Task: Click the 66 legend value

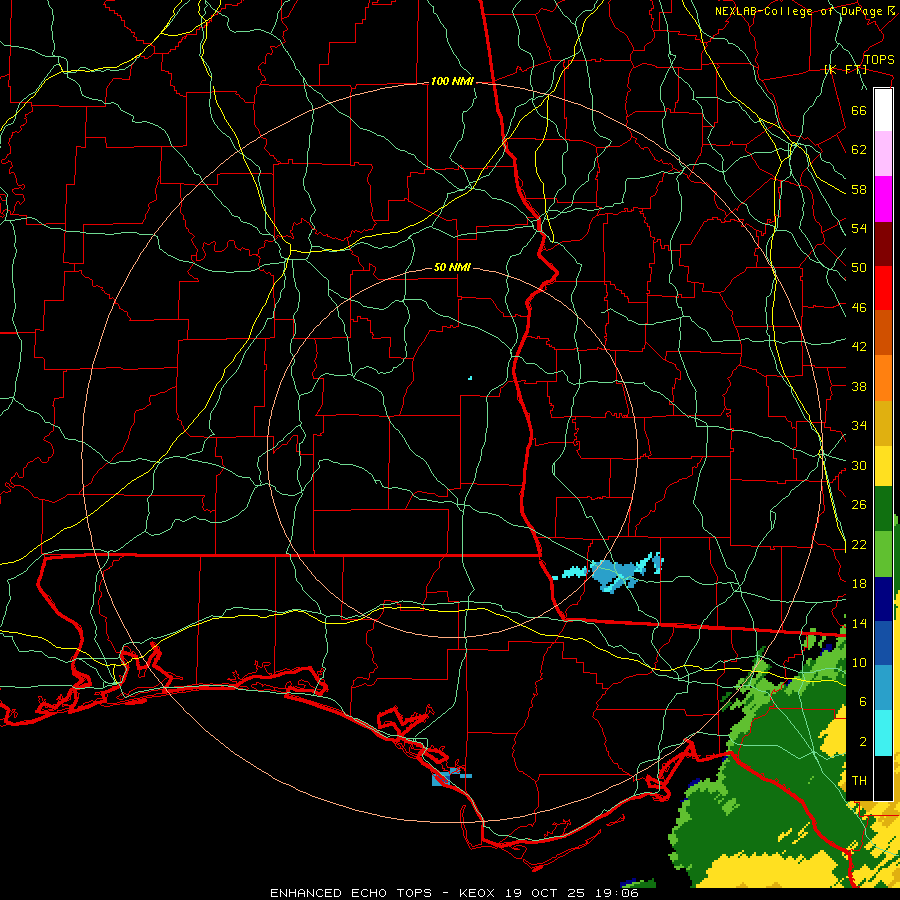Action: coord(859,110)
